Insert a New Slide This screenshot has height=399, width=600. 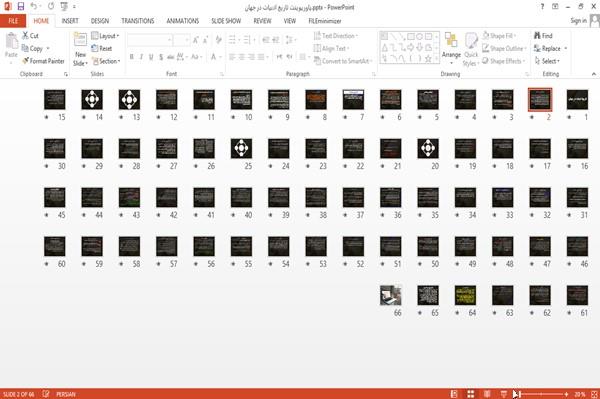[x=80, y=49]
